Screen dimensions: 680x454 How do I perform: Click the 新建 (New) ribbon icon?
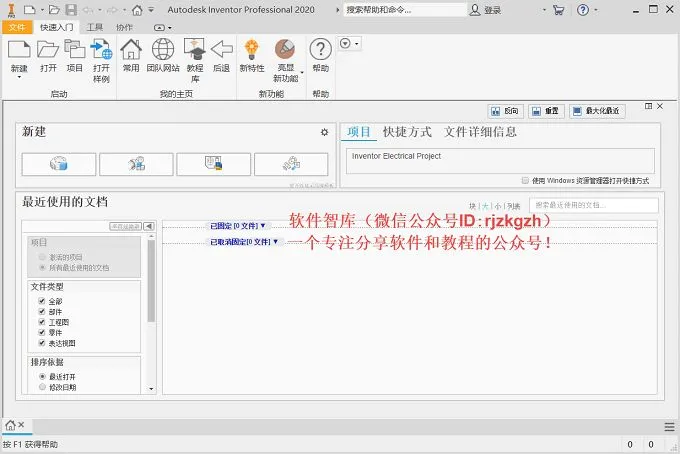pos(19,49)
